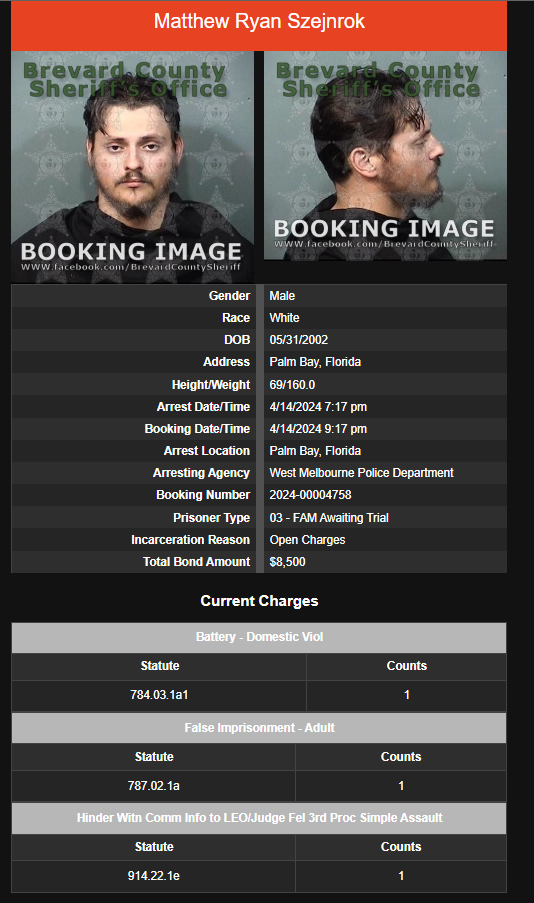Click 'Statute' column header under False Imprisonment

pyautogui.click(x=154, y=757)
